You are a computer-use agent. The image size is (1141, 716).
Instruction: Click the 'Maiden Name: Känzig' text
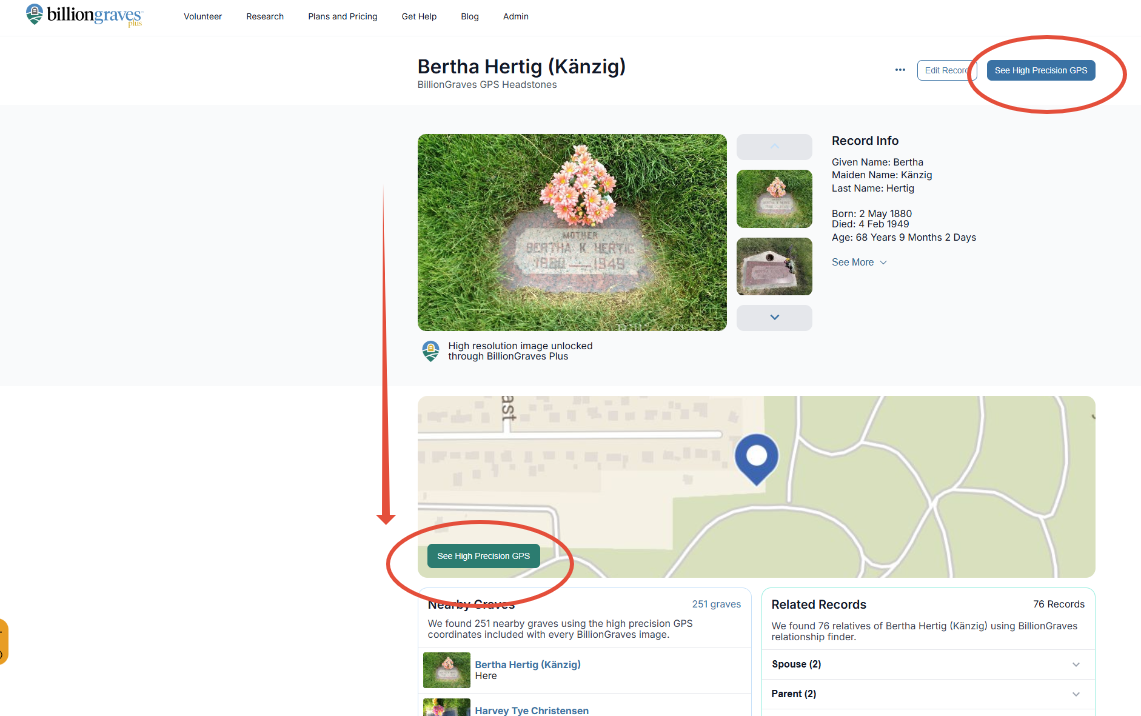coord(882,175)
